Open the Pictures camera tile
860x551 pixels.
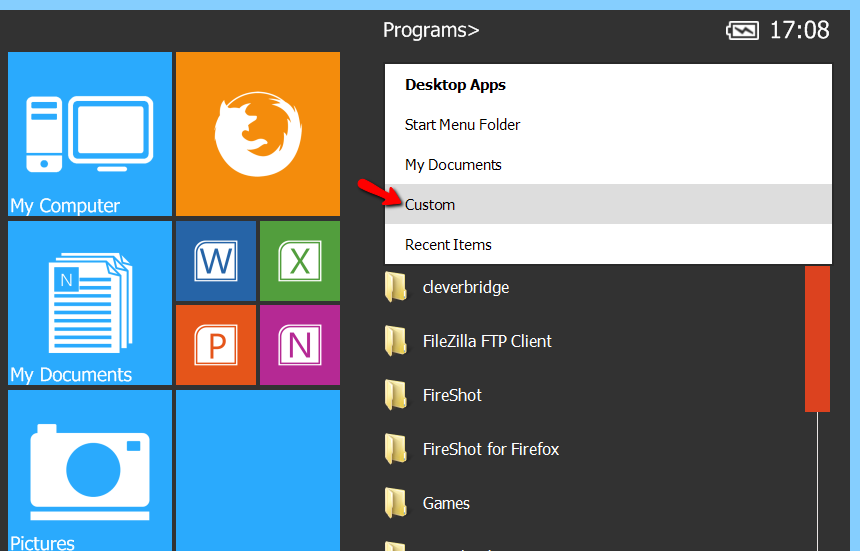tap(90, 470)
